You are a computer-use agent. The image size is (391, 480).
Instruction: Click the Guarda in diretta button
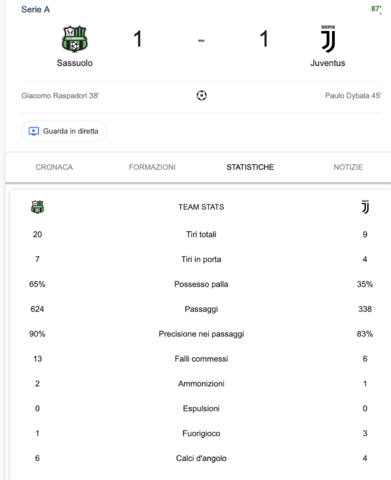[64, 131]
